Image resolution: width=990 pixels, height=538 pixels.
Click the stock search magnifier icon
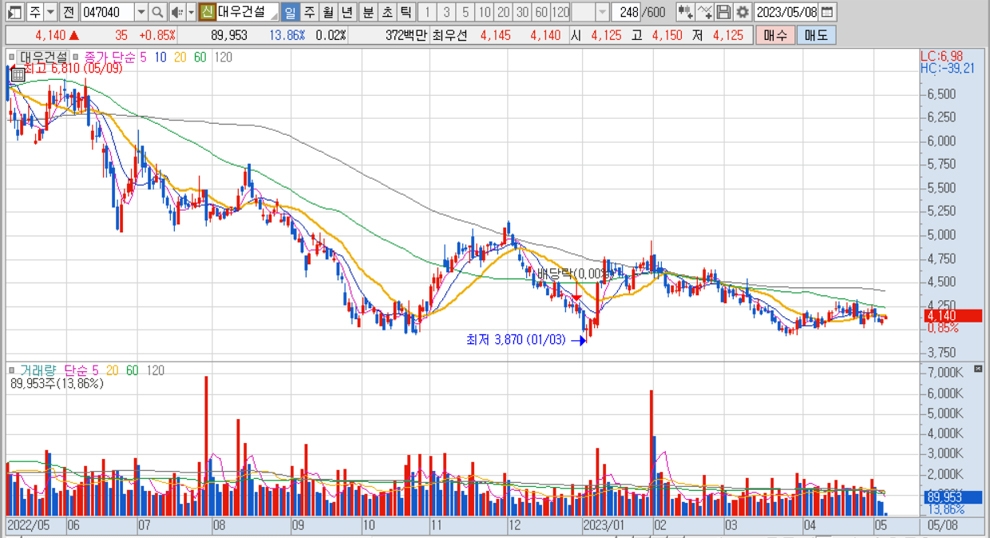[158, 12]
